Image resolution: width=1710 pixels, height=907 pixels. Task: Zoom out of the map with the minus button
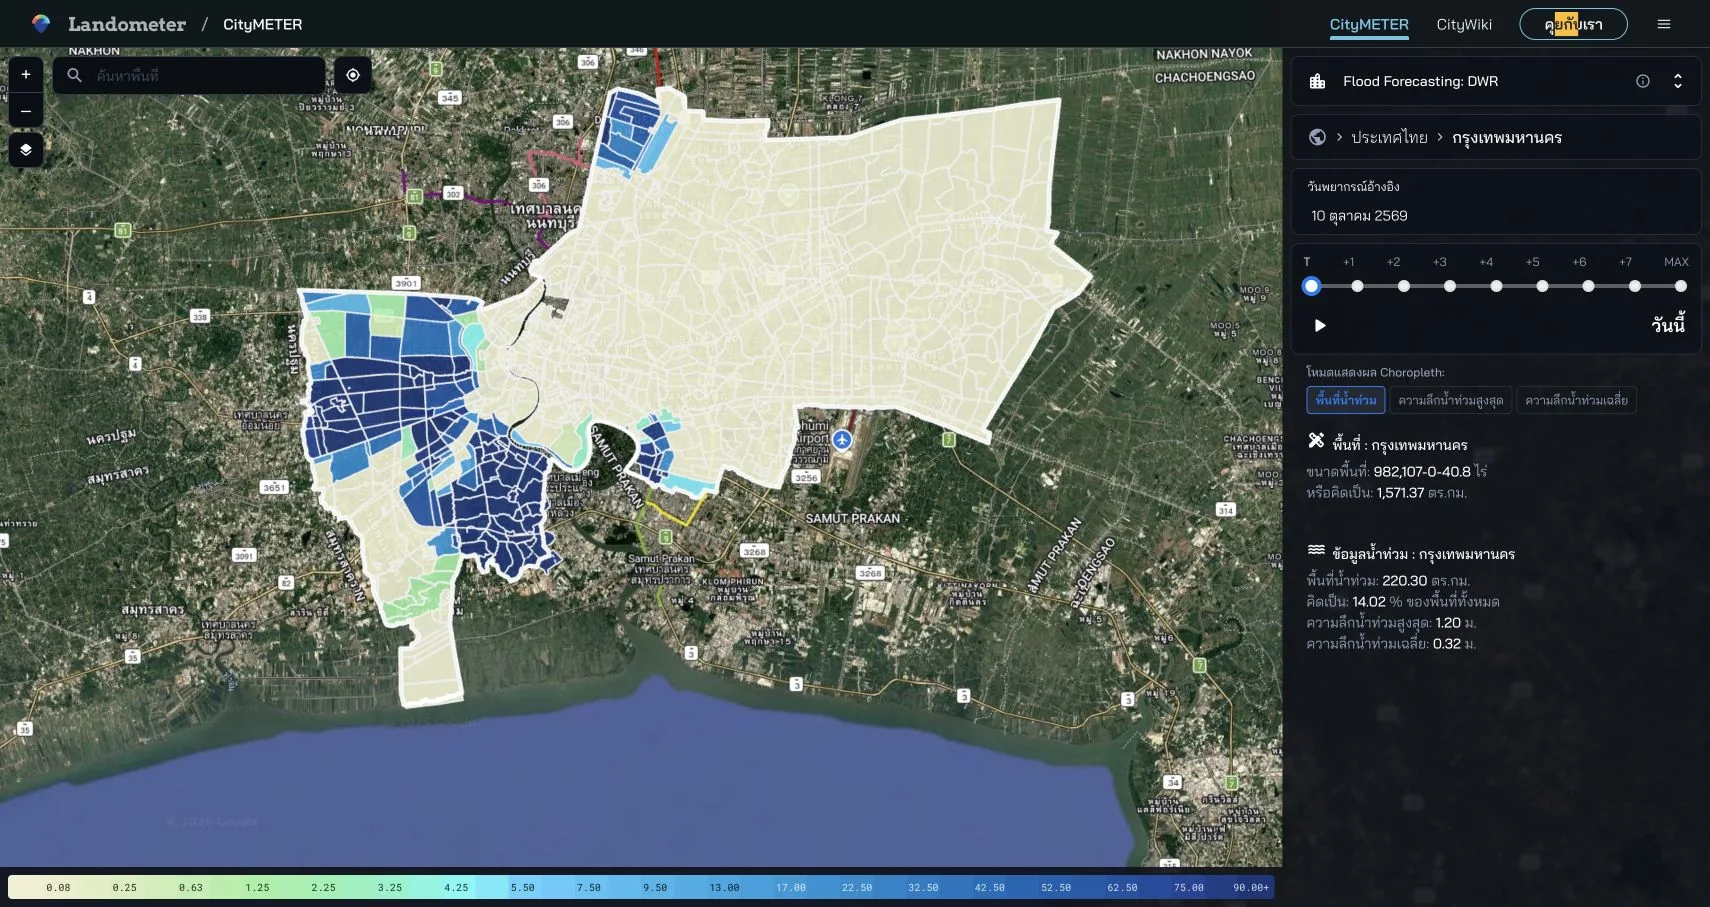[x=26, y=111]
